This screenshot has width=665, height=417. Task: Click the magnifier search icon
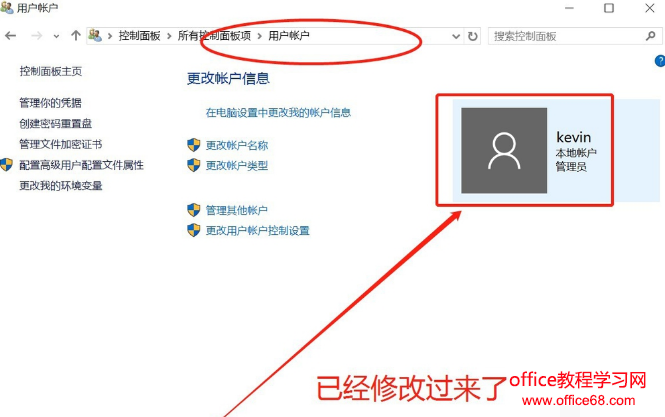tap(651, 36)
